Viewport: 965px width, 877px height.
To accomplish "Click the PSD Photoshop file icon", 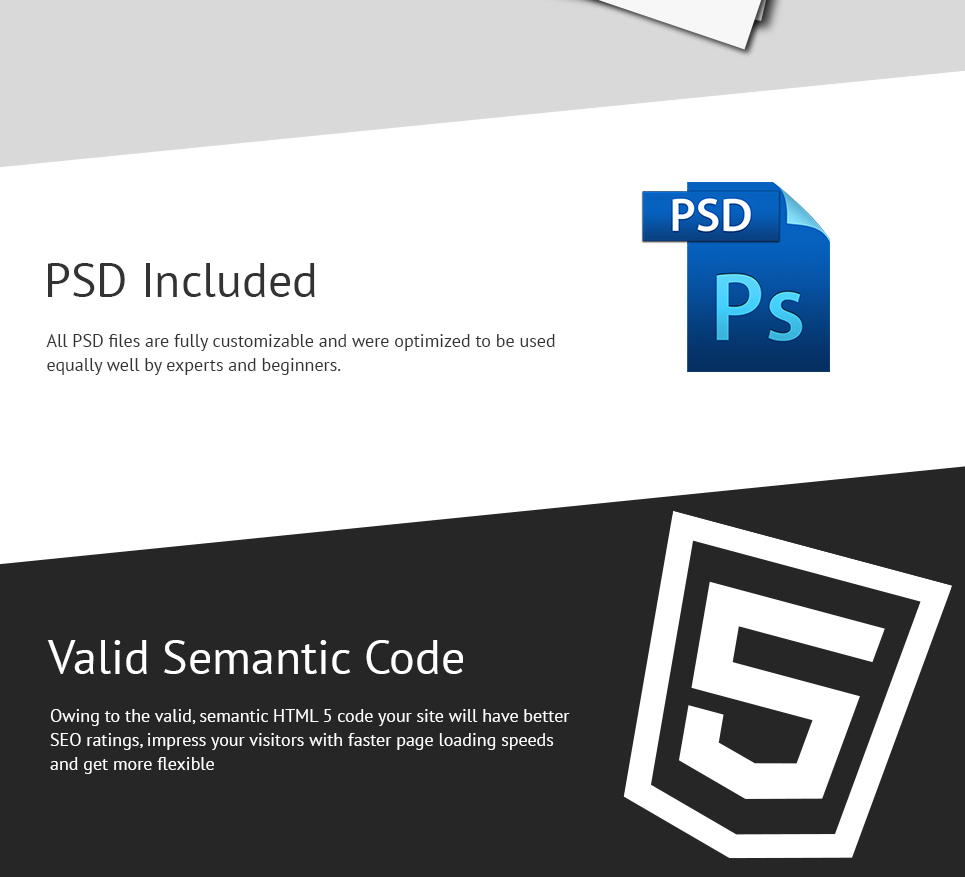I will point(736,276).
